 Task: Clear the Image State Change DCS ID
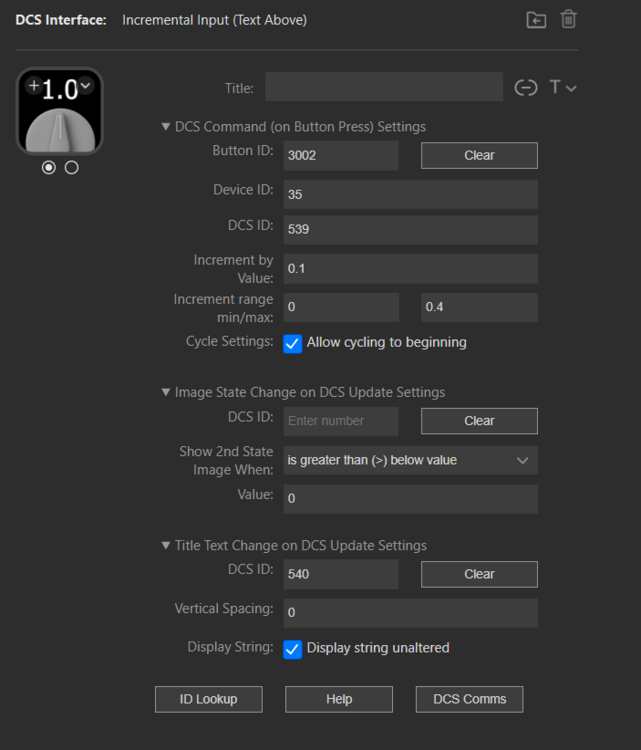[x=479, y=421]
